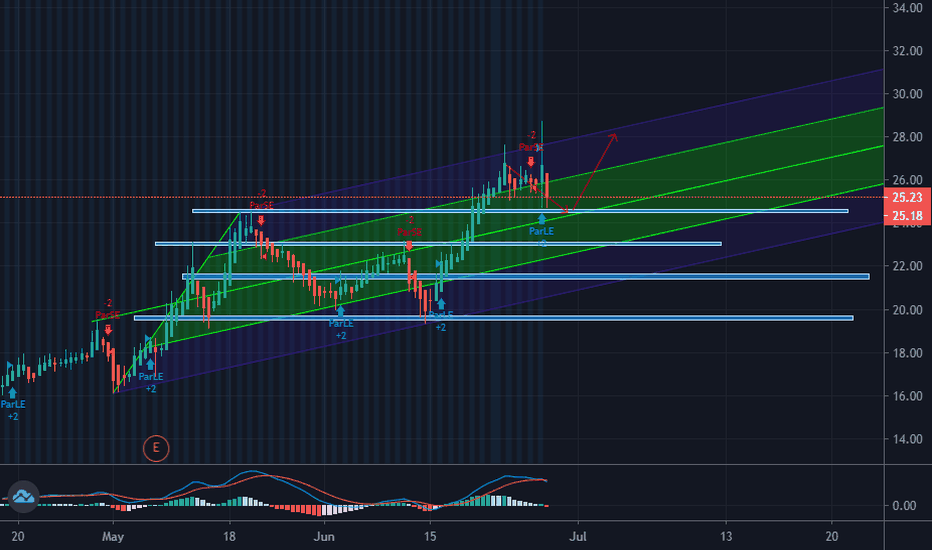
Task: Click the ParSE label above May 18 peak
Action: pyautogui.click(x=262, y=205)
